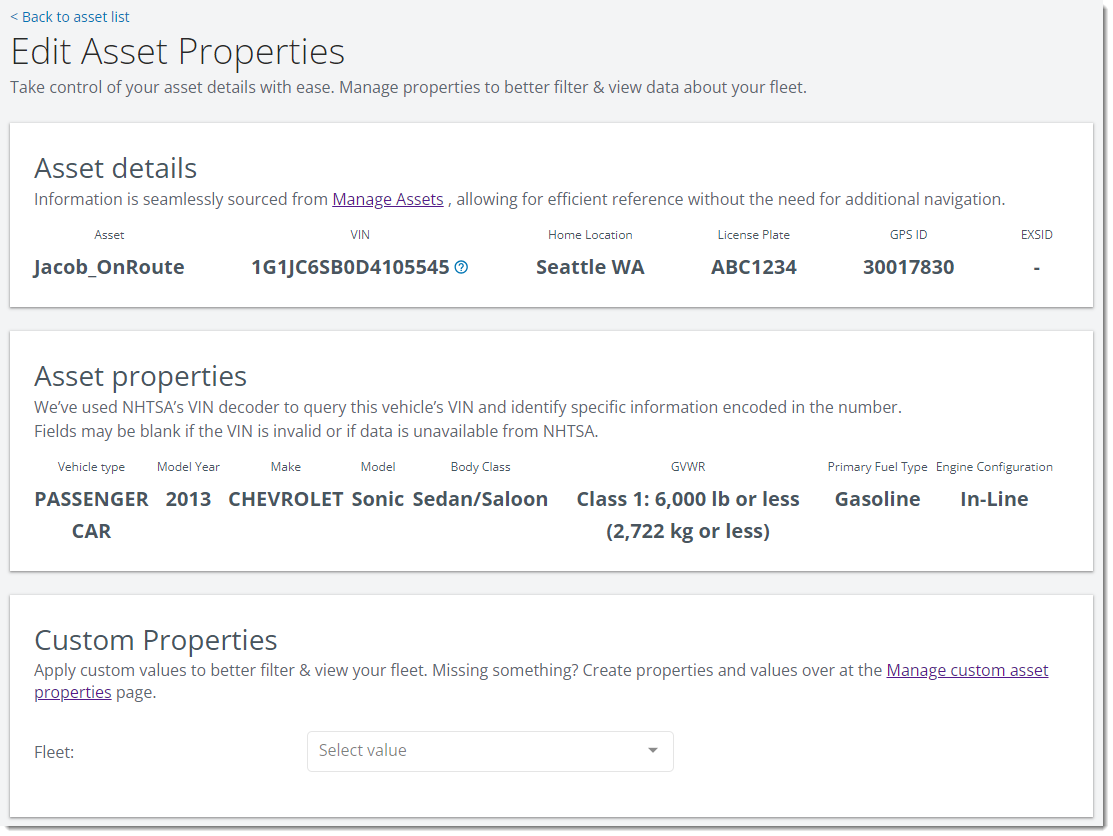Click the In-Line engine configuration value
Image resolution: width=1113 pixels, height=836 pixels.
click(x=994, y=500)
